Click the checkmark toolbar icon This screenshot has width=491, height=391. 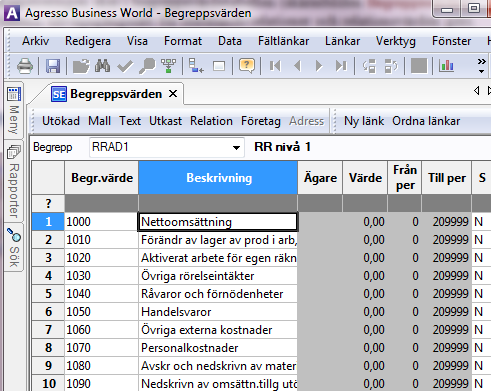[125, 66]
